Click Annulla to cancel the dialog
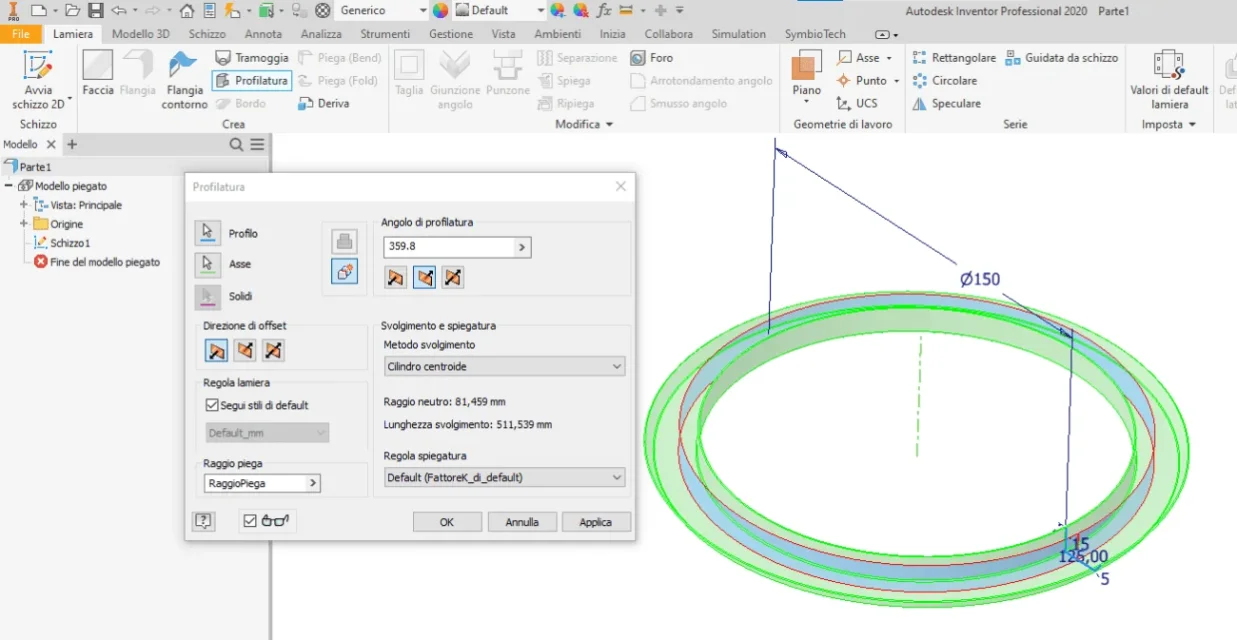Screen dimensions: 1237x640 (522, 522)
